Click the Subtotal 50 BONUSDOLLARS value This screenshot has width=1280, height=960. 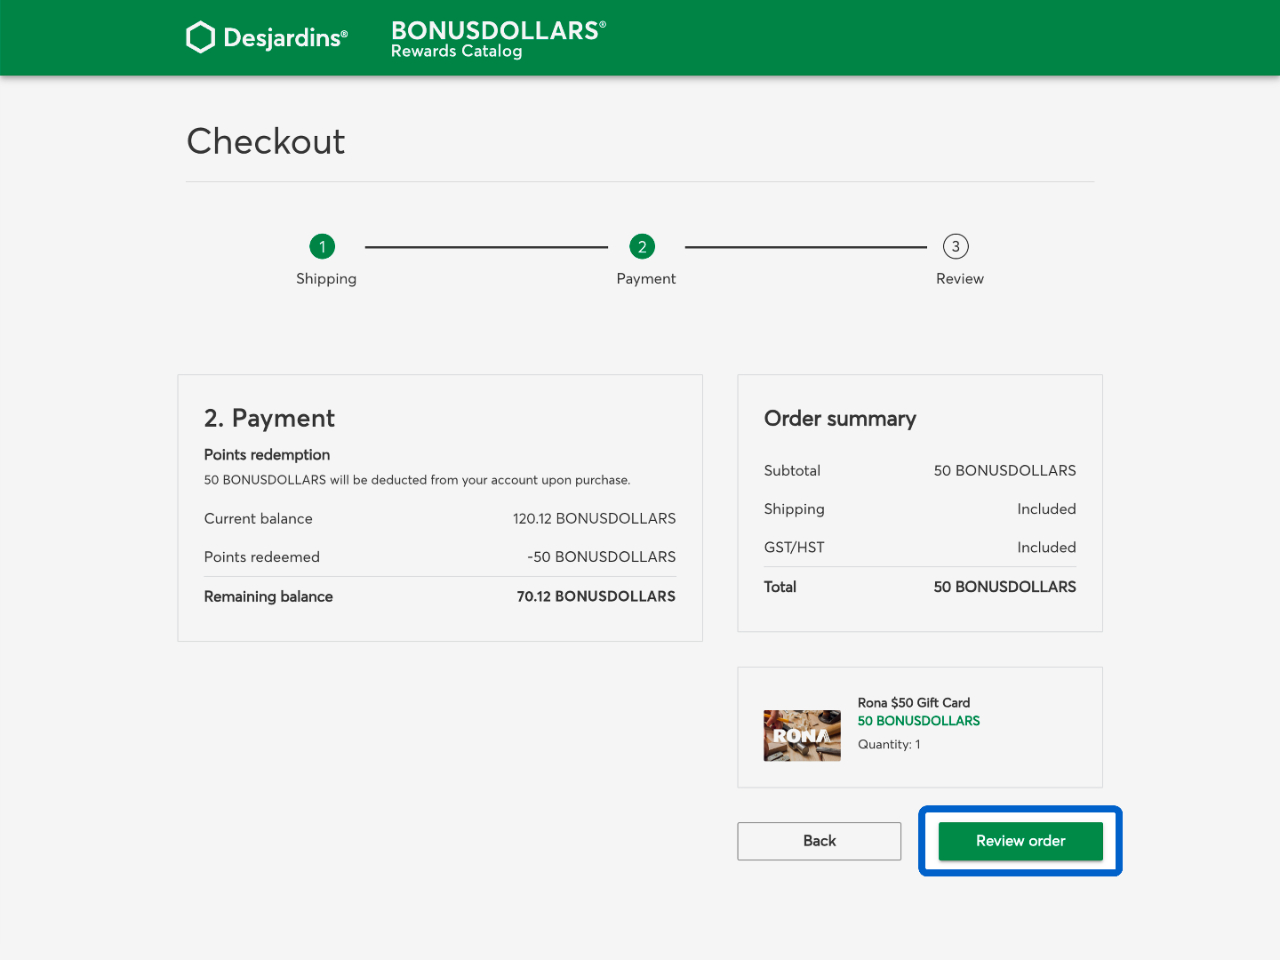[x=1005, y=471]
